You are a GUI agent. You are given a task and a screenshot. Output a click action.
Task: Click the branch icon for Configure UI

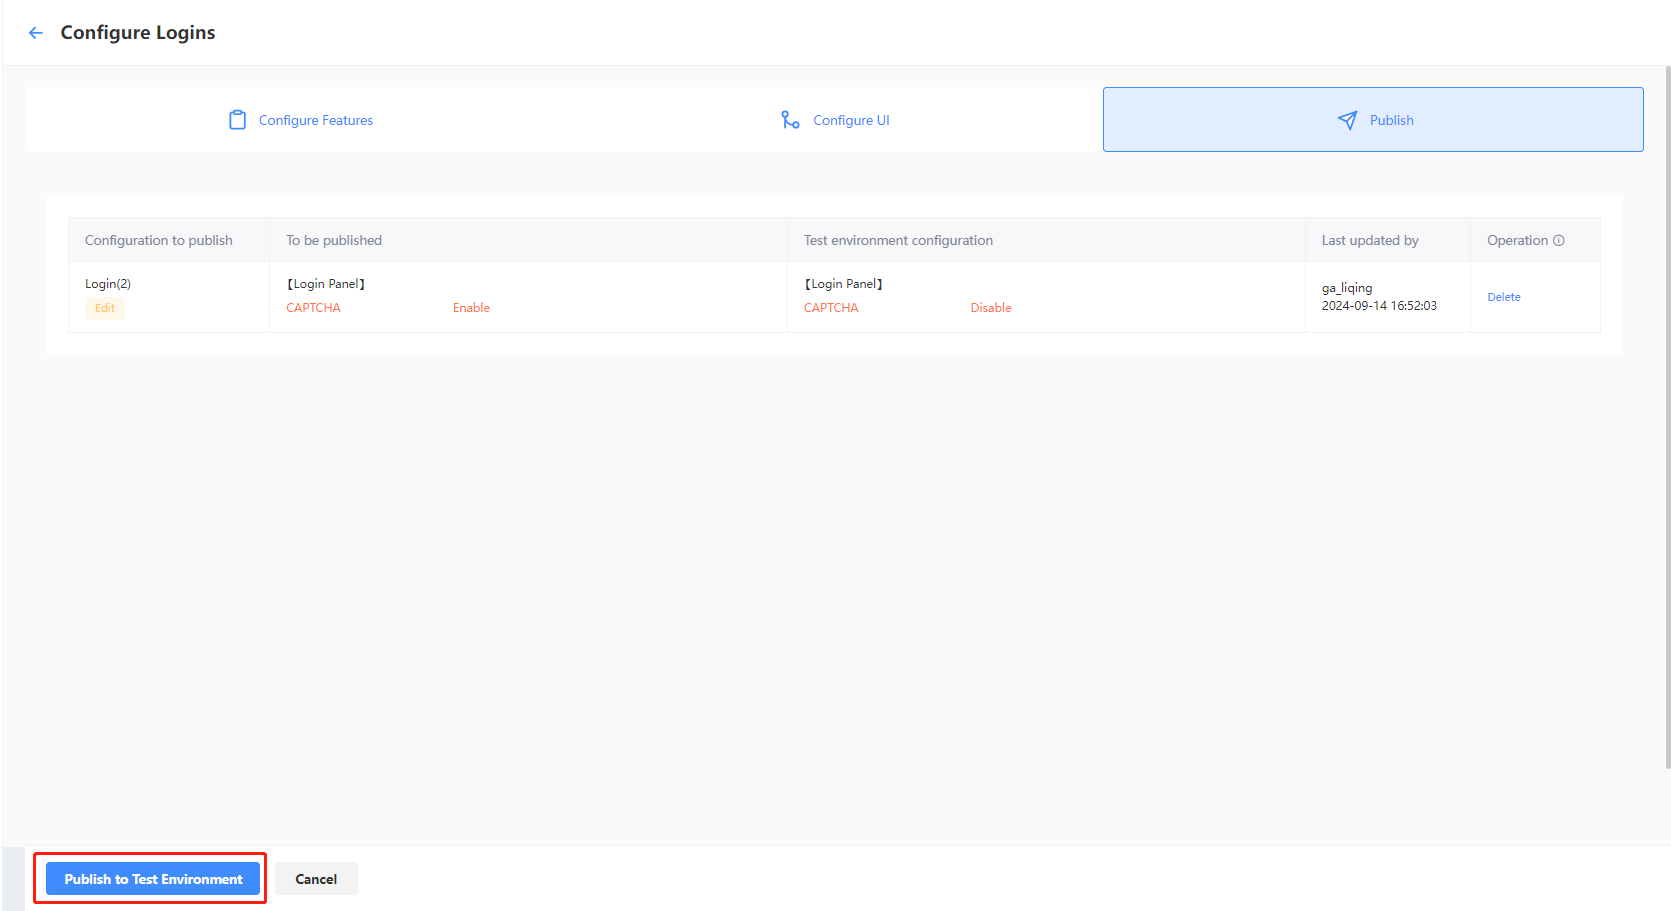click(x=790, y=120)
